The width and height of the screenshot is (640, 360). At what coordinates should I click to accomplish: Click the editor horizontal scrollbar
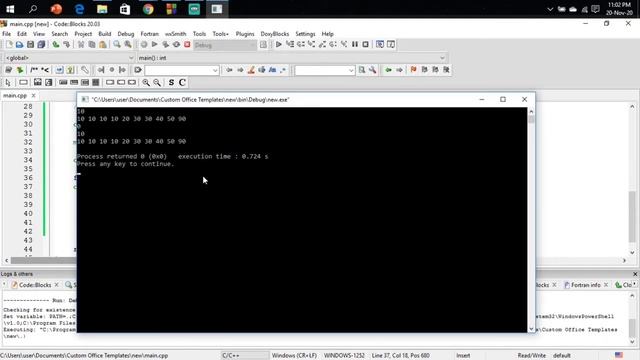click(x=43, y=260)
